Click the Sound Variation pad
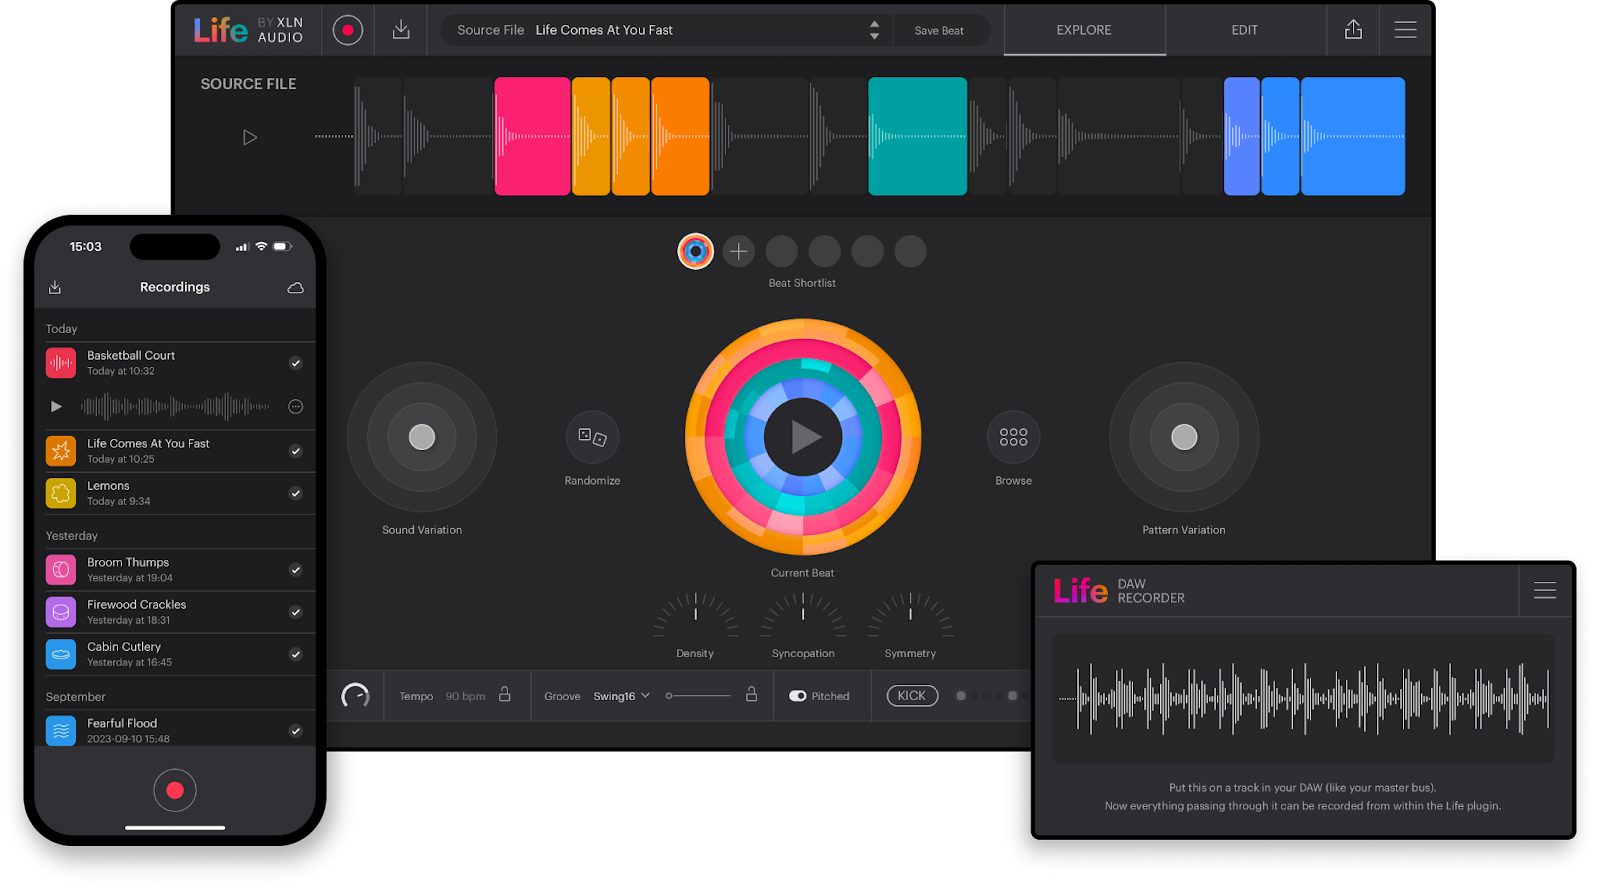The width and height of the screenshot is (1600, 889). (x=422, y=437)
